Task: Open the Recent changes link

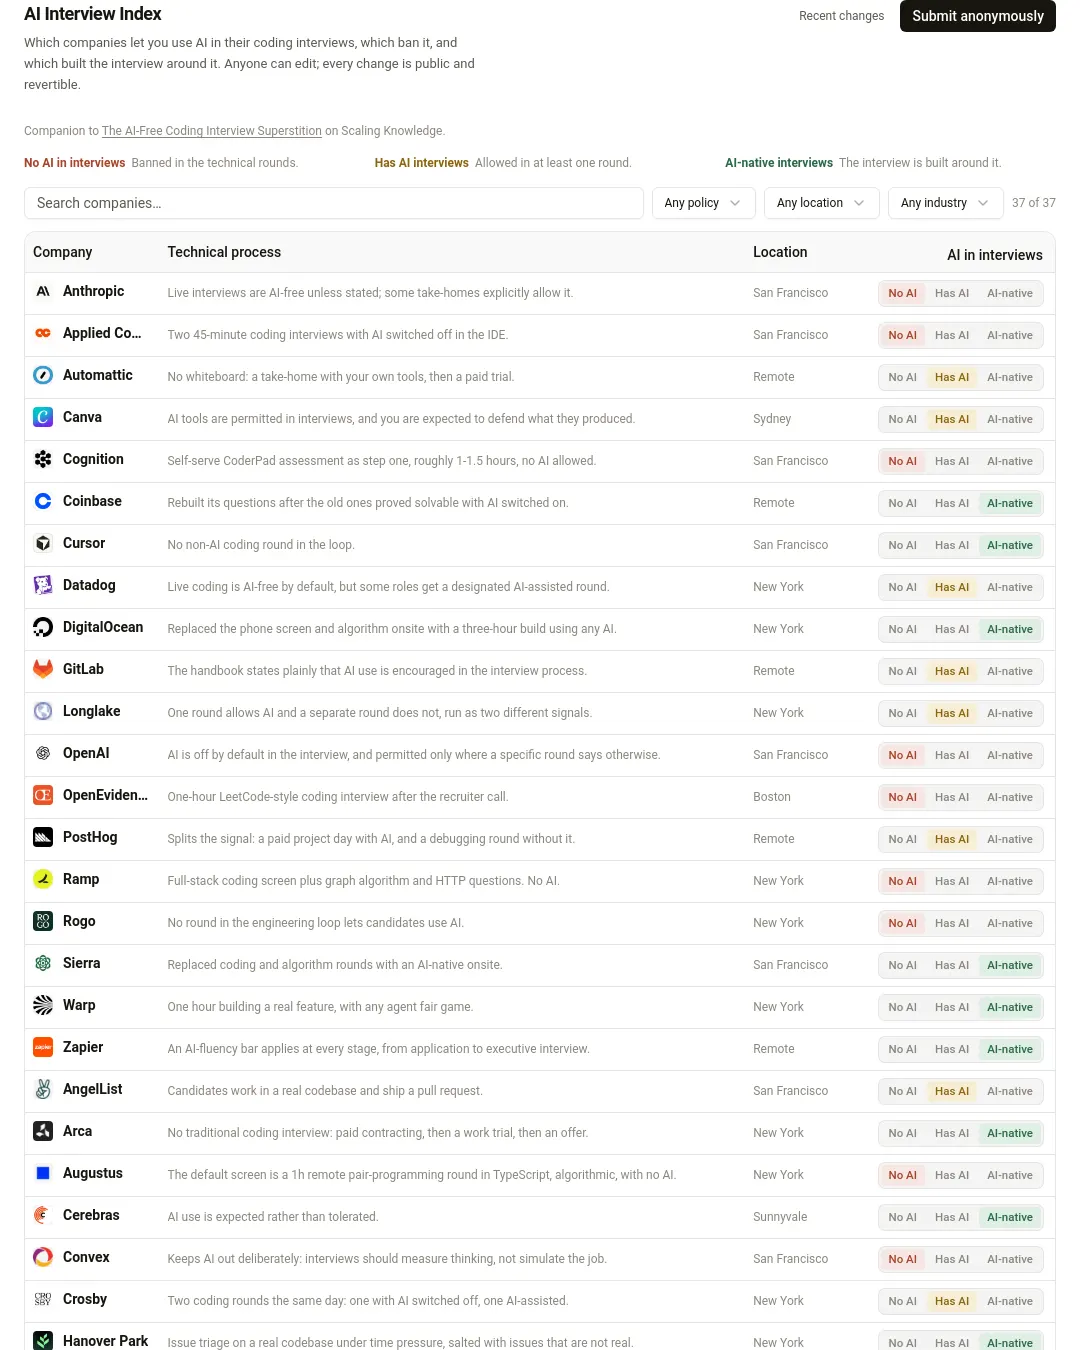Action: point(841,16)
